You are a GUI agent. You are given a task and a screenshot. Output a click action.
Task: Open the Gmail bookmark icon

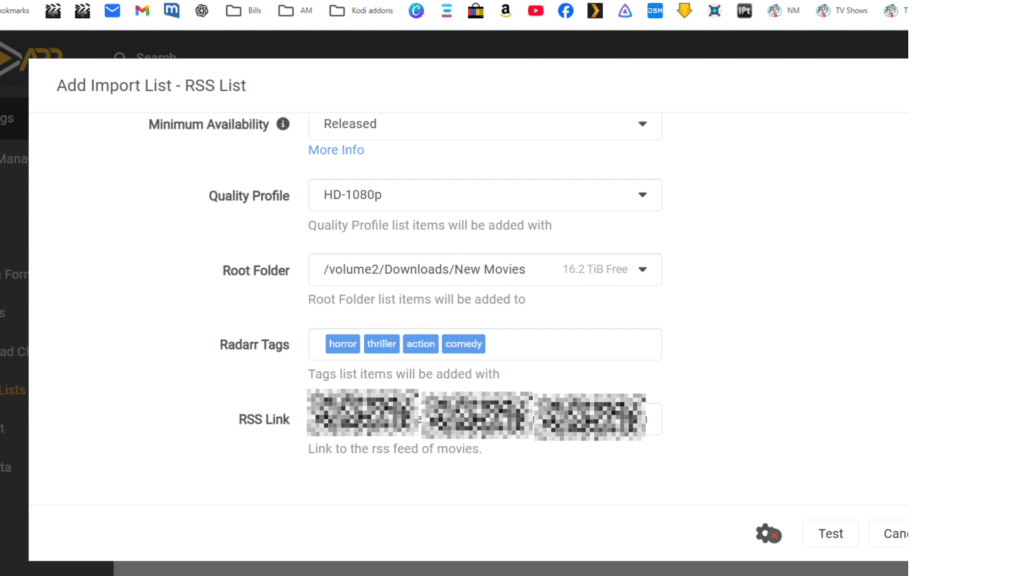pos(142,11)
